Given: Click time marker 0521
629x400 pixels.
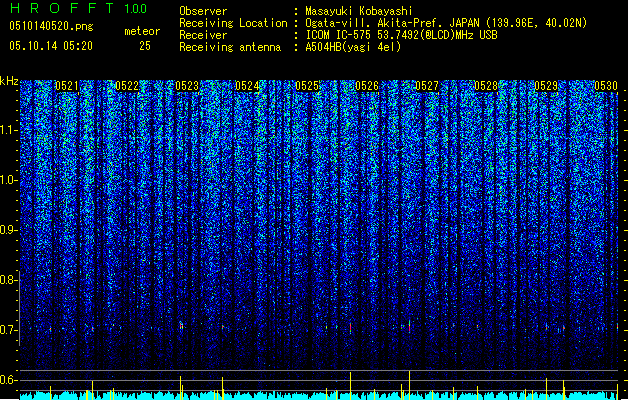Looking at the screenshot, I should tap(67, 86).
